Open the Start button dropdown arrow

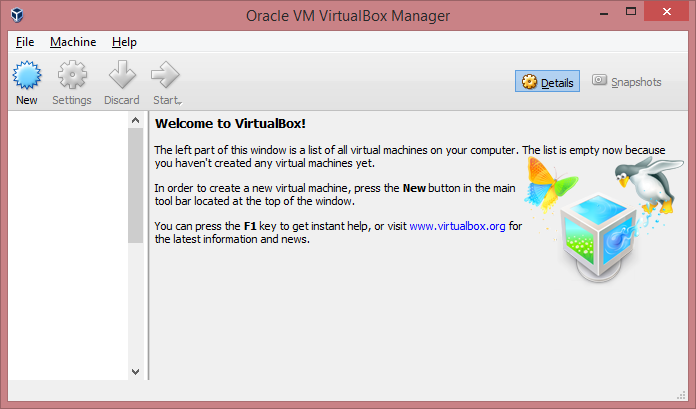pyautogui.click(x=180, y=103)
